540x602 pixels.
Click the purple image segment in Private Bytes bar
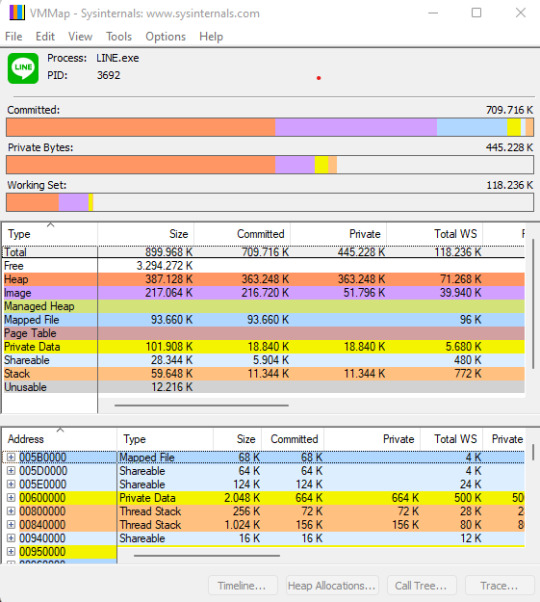[295, 165]
